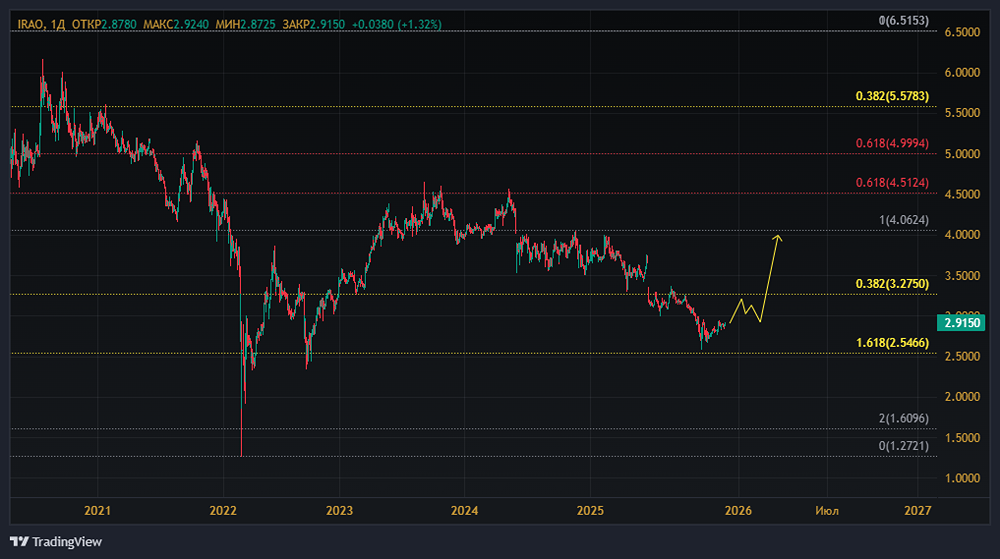Viewport: 1000px width, 559px height.
Task: Click the Fibonacci label 1(4.0624)
Action: 904,220
